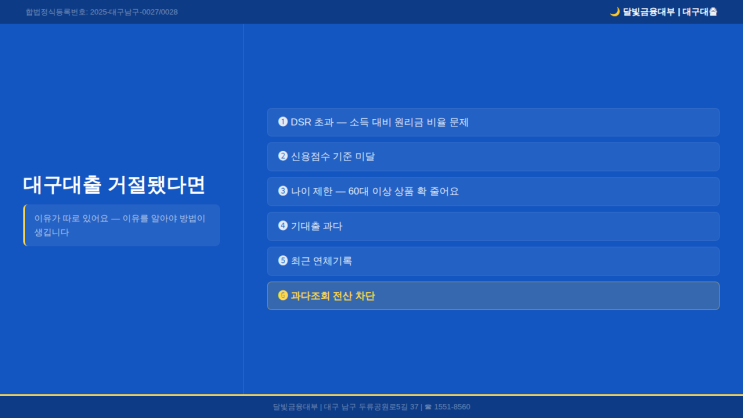The image size is (743, 418).
Task: Click the phone number 1551-8560
Action: click(452, 407)
